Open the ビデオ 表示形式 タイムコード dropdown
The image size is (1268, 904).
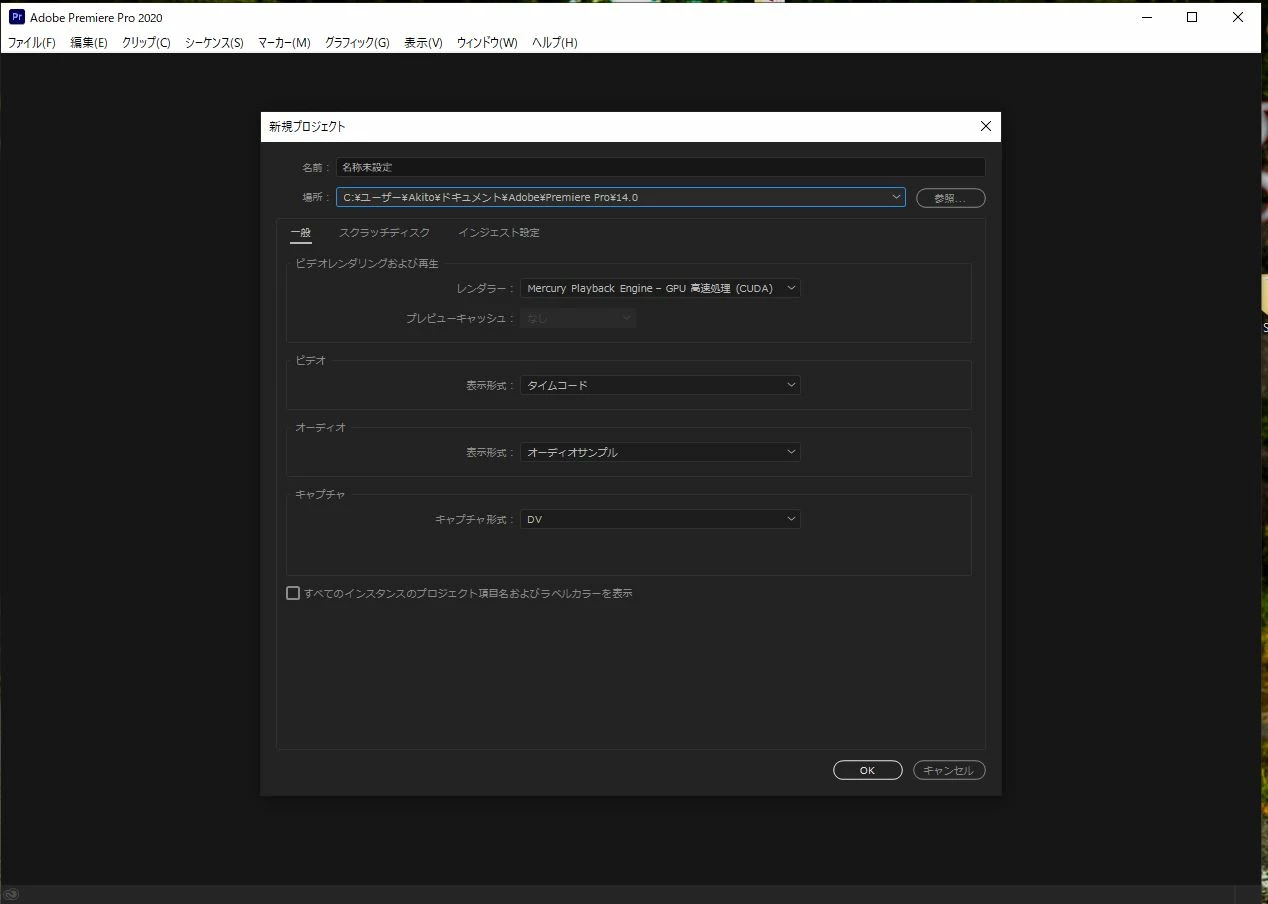coord(660,385)
